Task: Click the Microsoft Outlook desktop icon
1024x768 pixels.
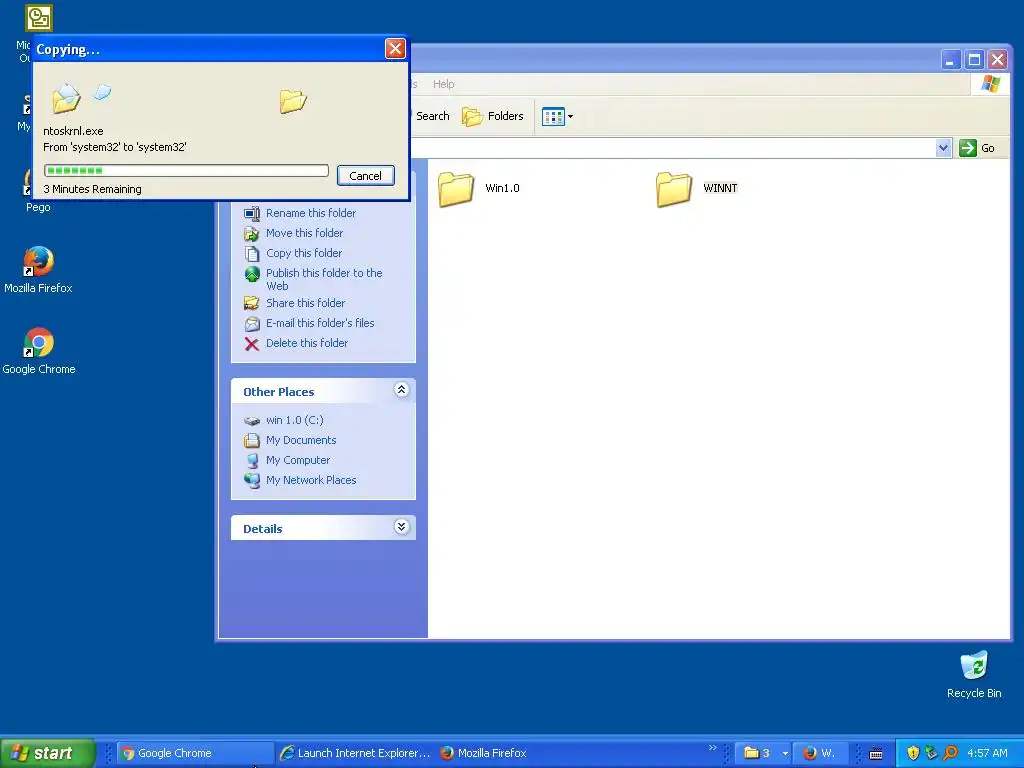Action: tap(39, 18)
